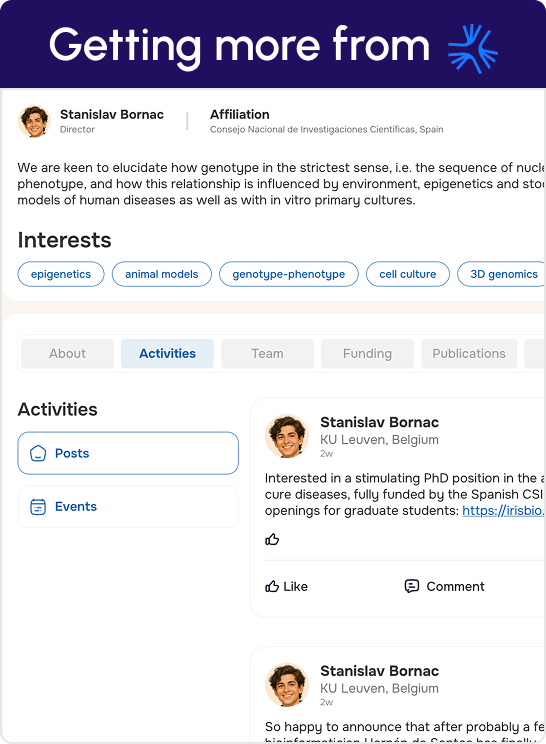Open Stanislav Bornac's header profile photo
The image size is (546, 744).
34,121
